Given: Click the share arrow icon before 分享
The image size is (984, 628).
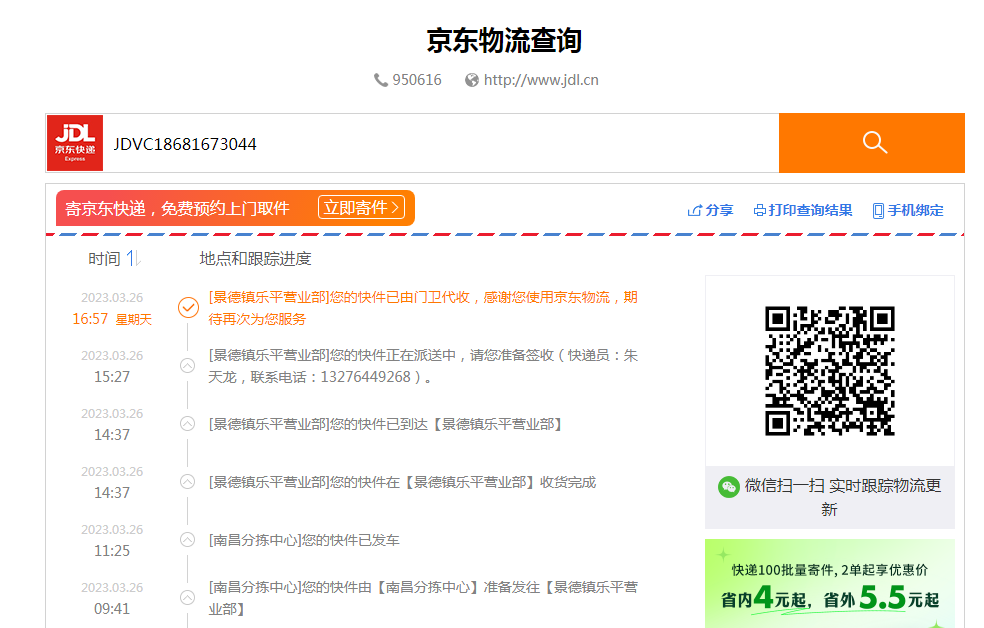Looking at the screenshot, I should [694, 211].
